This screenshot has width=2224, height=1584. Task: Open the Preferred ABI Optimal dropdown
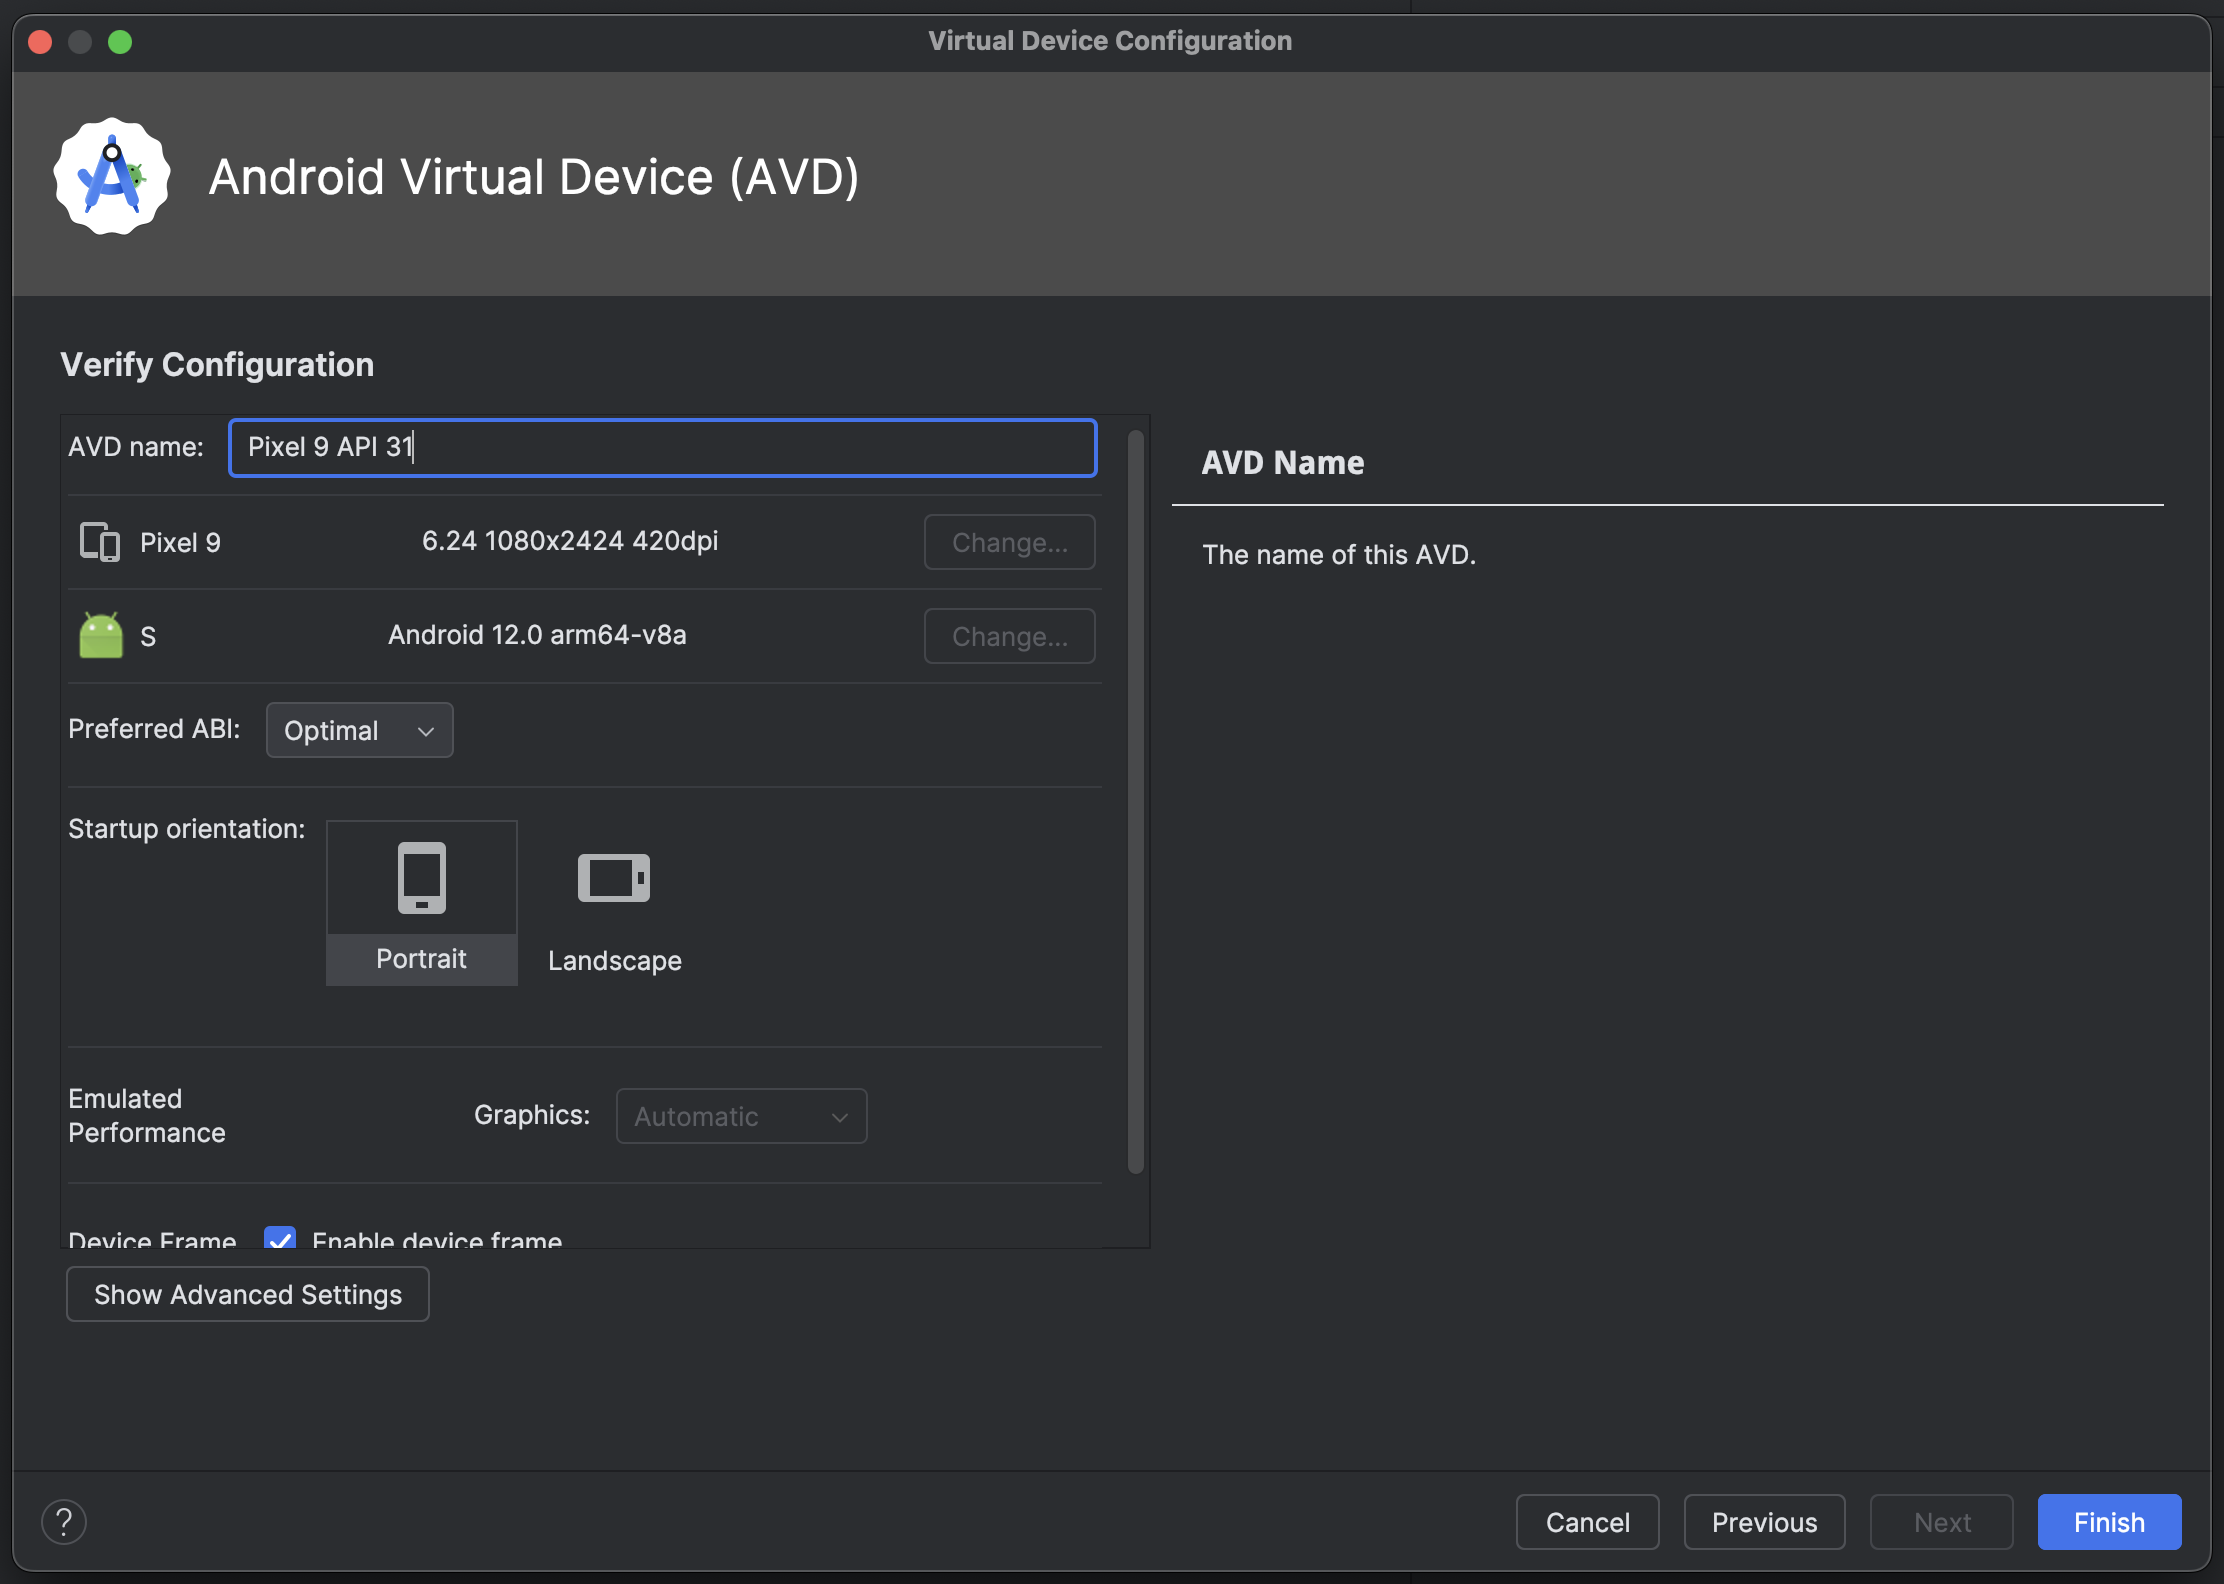click(360, 730)
